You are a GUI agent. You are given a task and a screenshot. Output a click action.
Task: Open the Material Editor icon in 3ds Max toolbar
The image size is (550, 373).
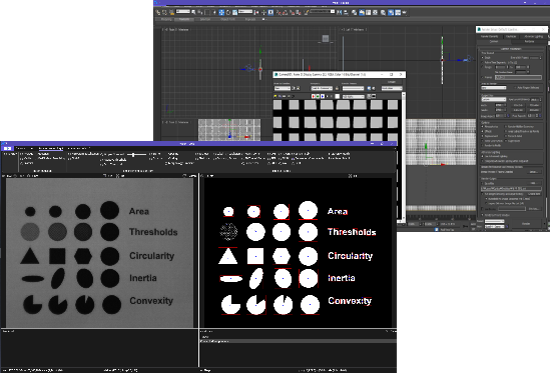(383, 12)
